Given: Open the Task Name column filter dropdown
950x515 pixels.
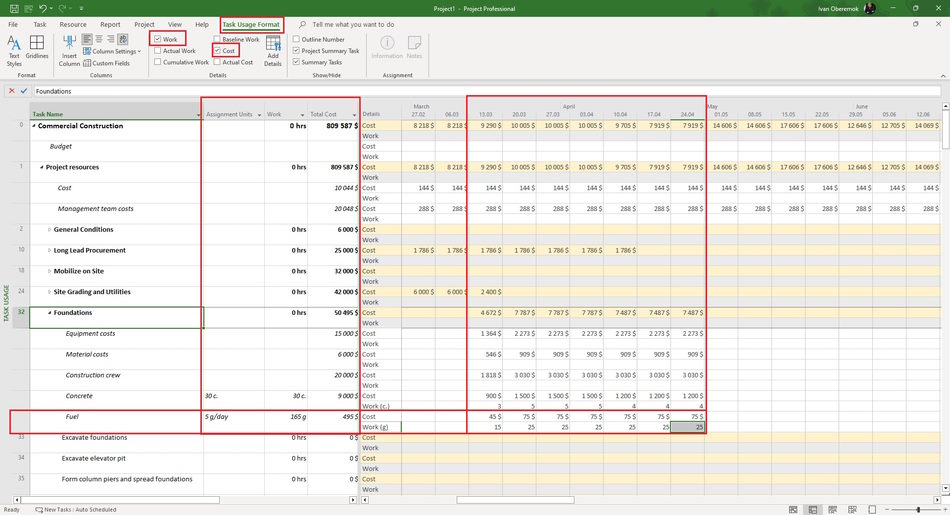Looking at the screenshot, I should pos(198,115).
